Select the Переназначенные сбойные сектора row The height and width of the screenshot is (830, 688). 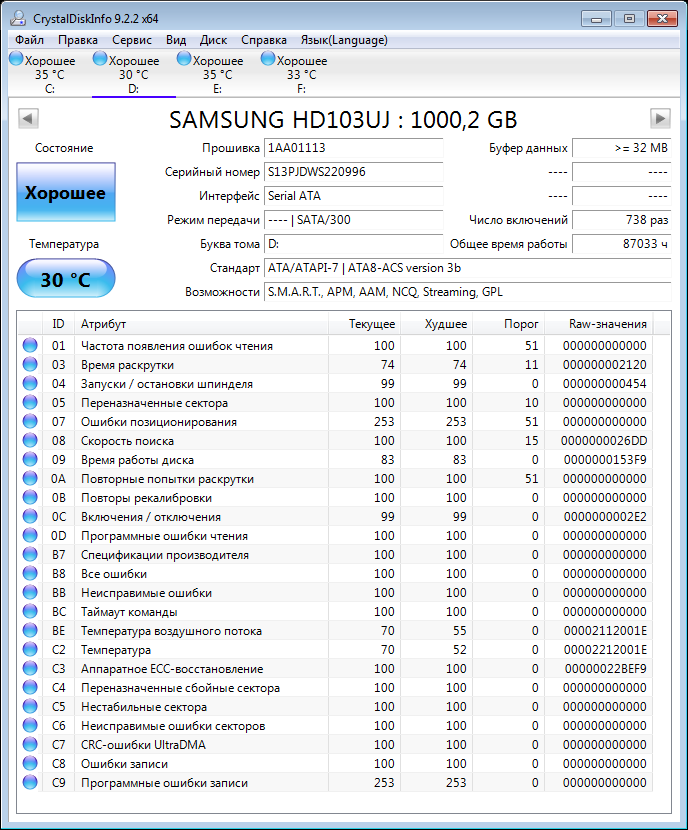point(334,688)
